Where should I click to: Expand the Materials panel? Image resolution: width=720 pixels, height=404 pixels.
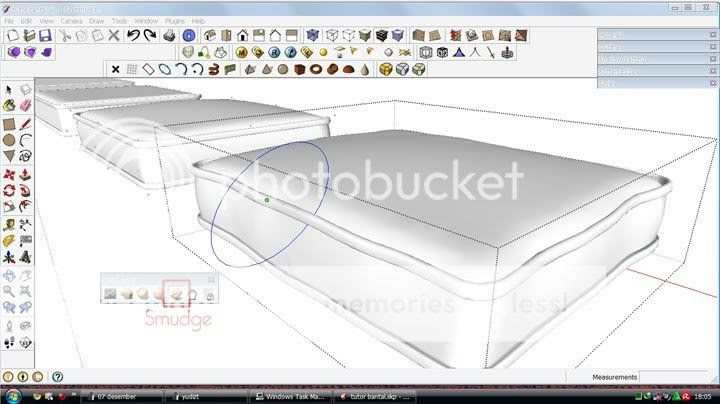pyautogui.click(x=657, y=35)
